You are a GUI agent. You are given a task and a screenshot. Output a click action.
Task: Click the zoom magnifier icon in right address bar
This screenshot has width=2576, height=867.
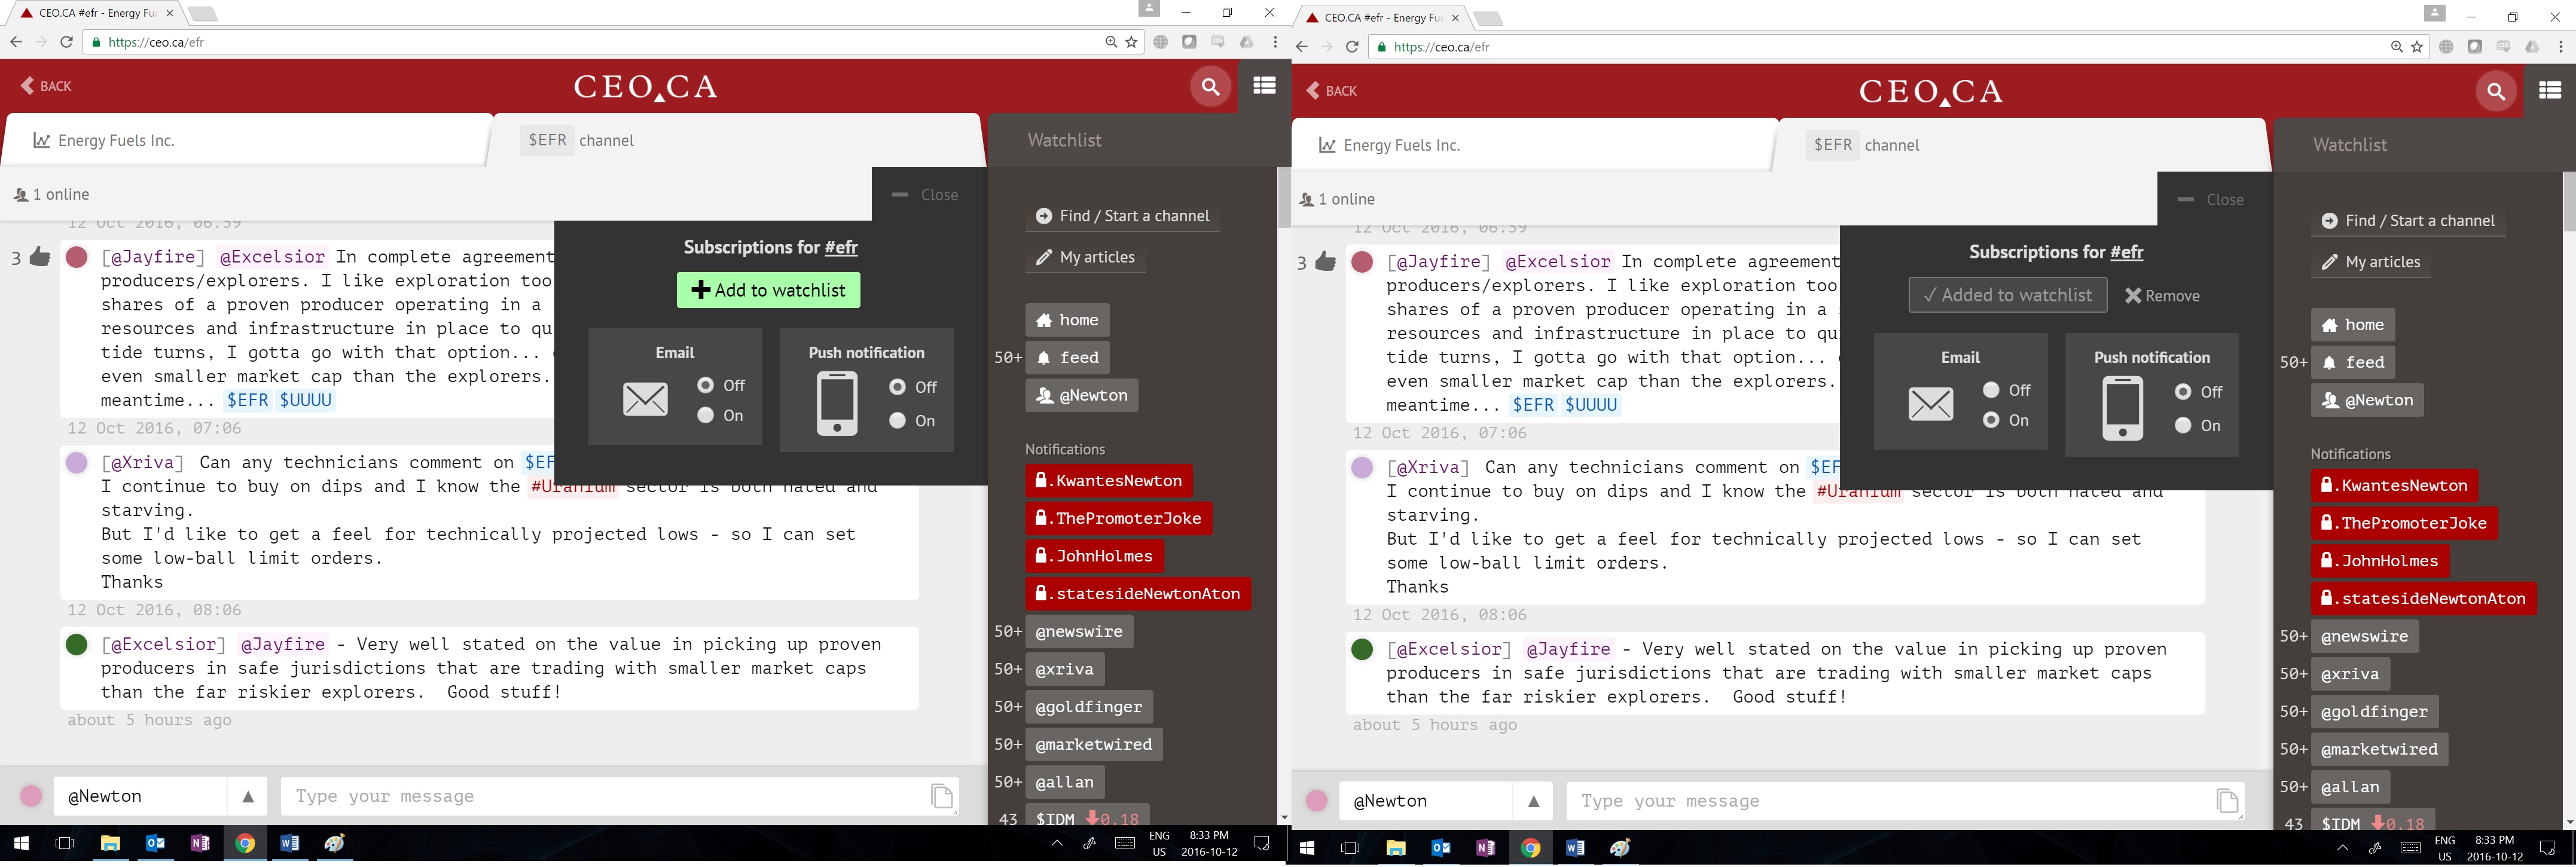[2396, 47]
